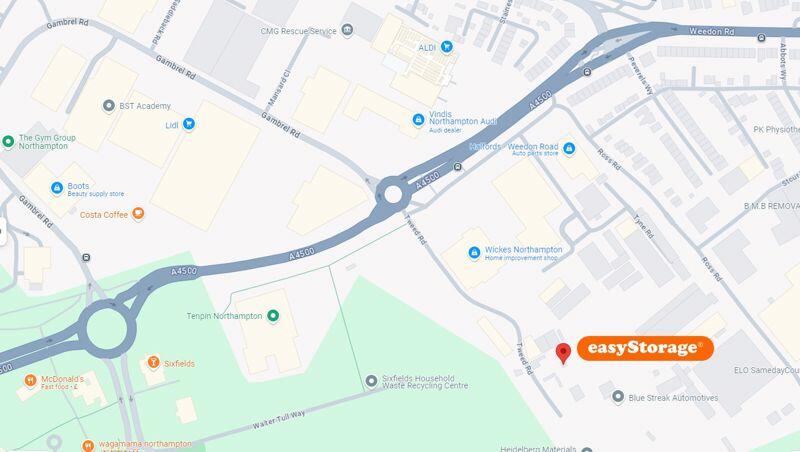Open the Lidl shopping cart marker

(189, 124)
